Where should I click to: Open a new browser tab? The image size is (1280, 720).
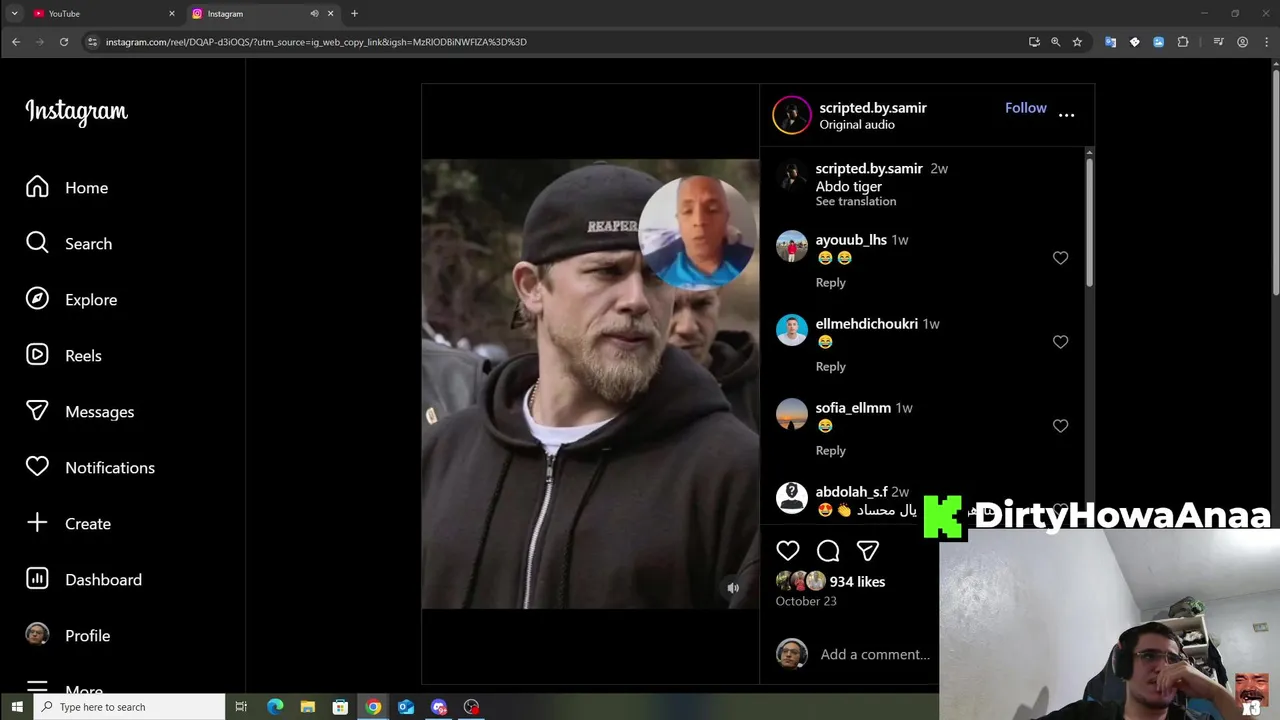pos(354,14)
